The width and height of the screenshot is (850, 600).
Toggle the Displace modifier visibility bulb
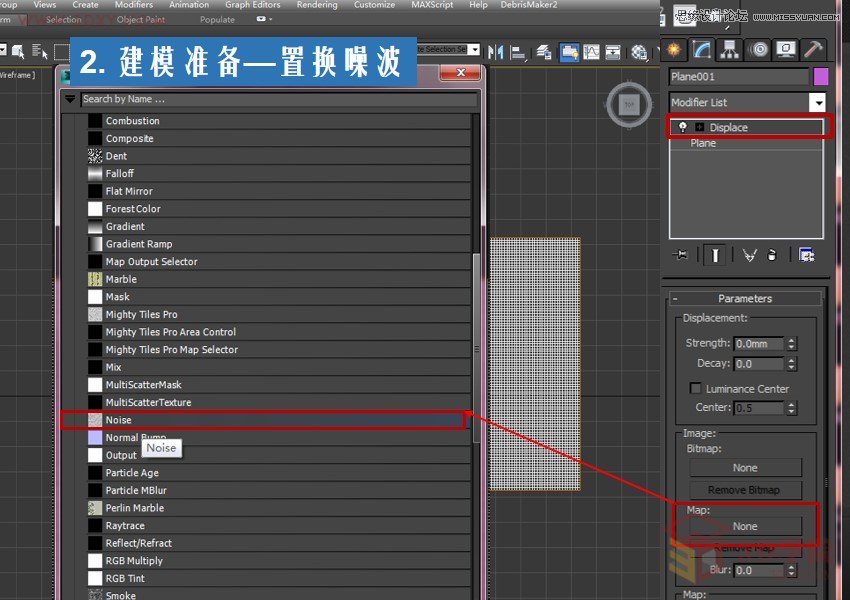tap(684, 127)
